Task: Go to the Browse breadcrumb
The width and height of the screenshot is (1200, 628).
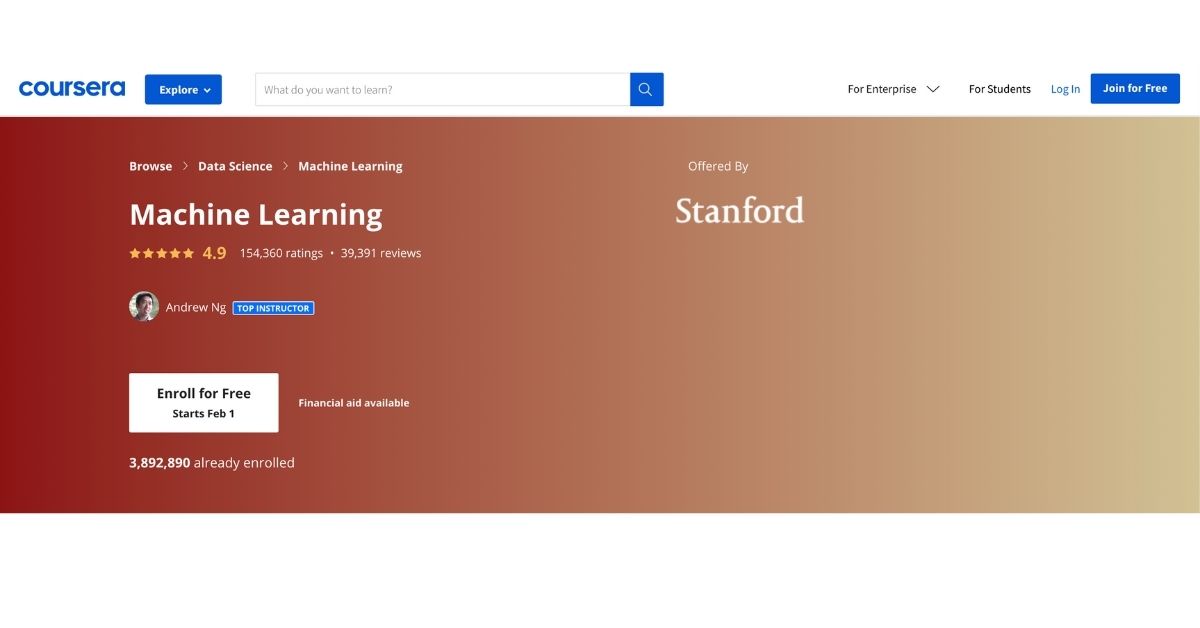Action: (150, 166)
